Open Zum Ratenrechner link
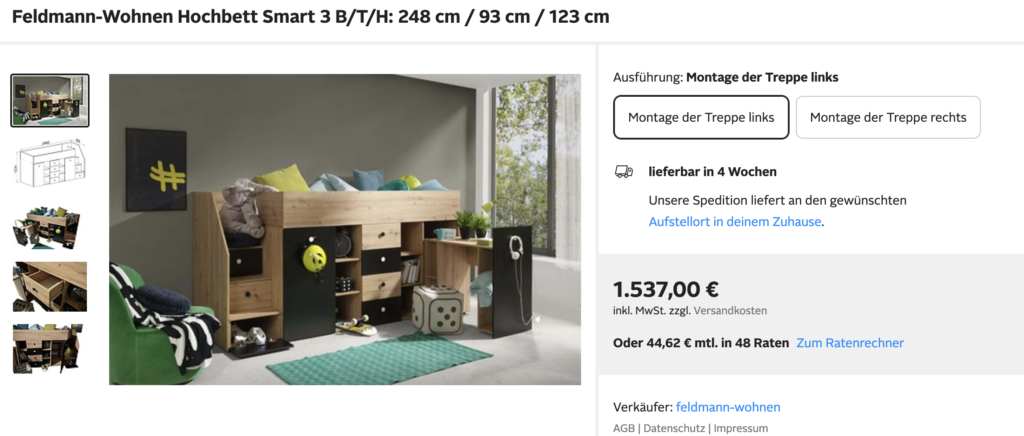 (x=850, y=343)
